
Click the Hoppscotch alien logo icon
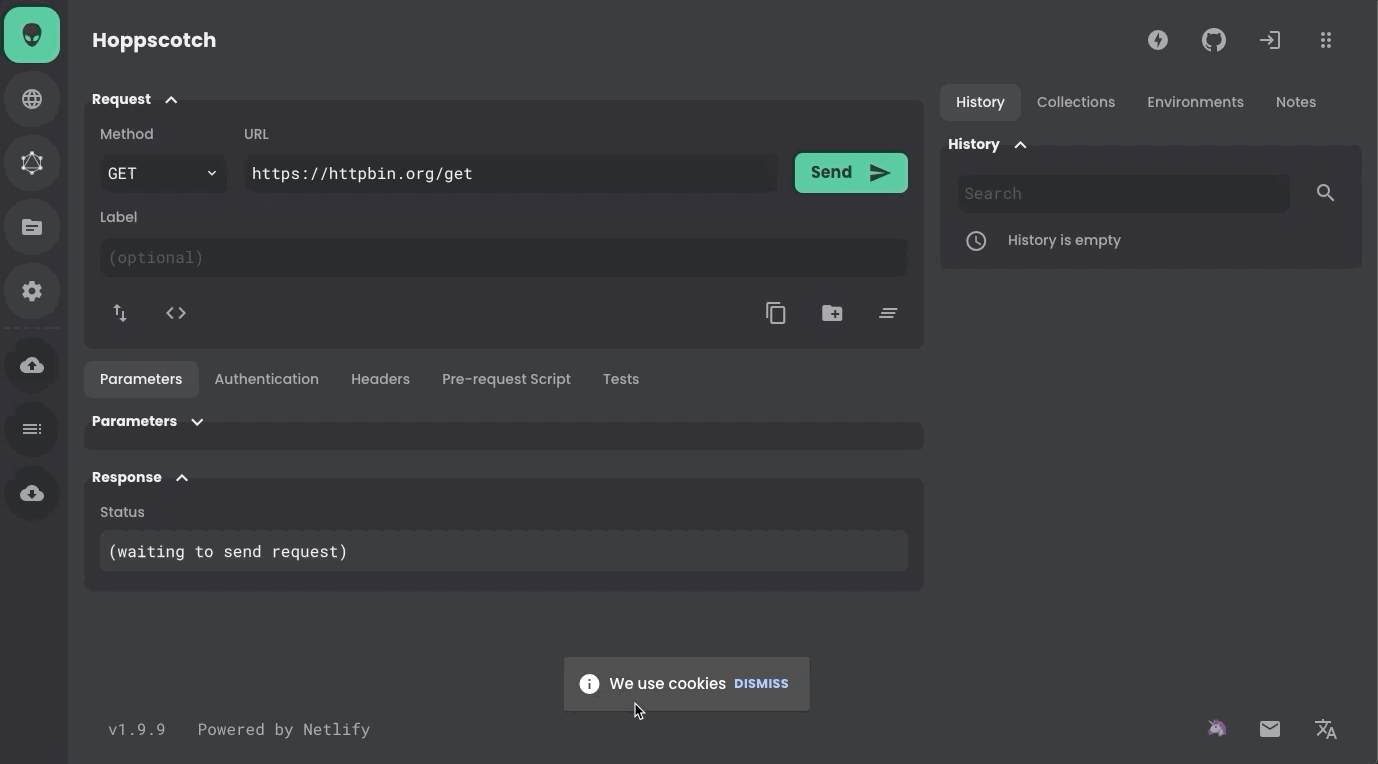pos(32,35)
